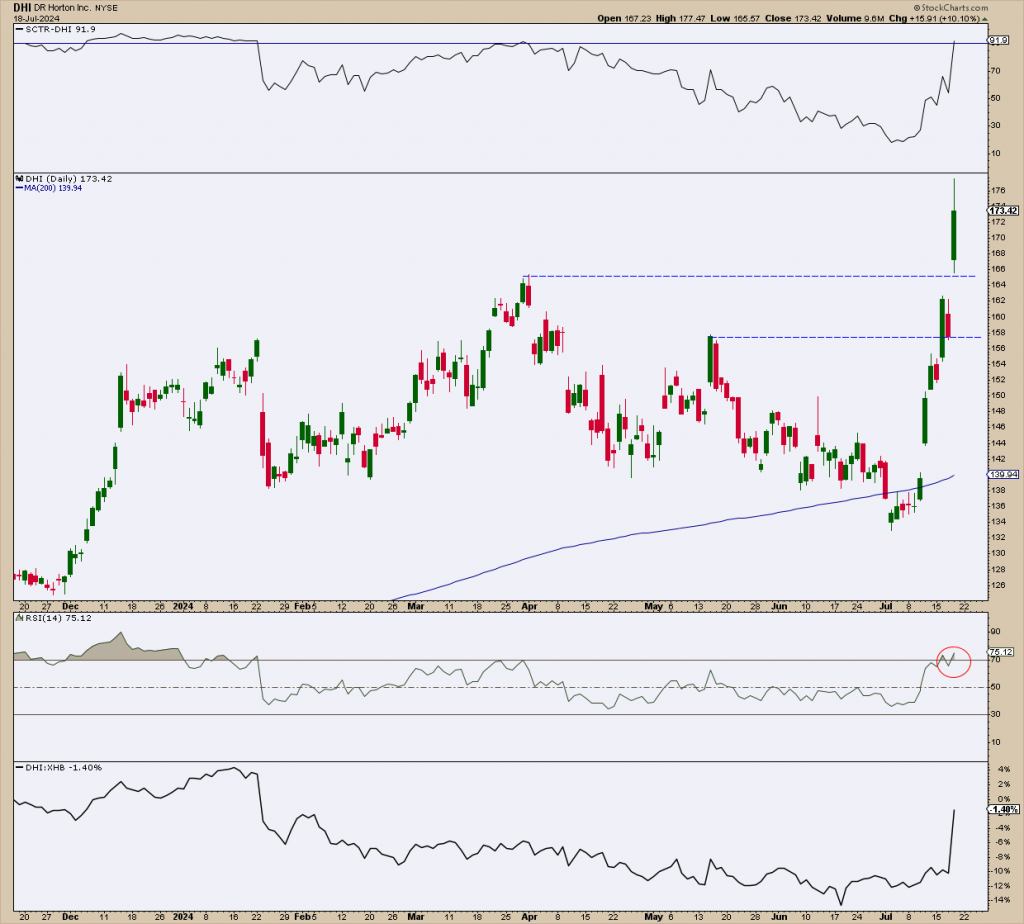Click the Jul label on price chart axis
Viewport: 1024px width, 924px height.
click(x=886, y=606)
